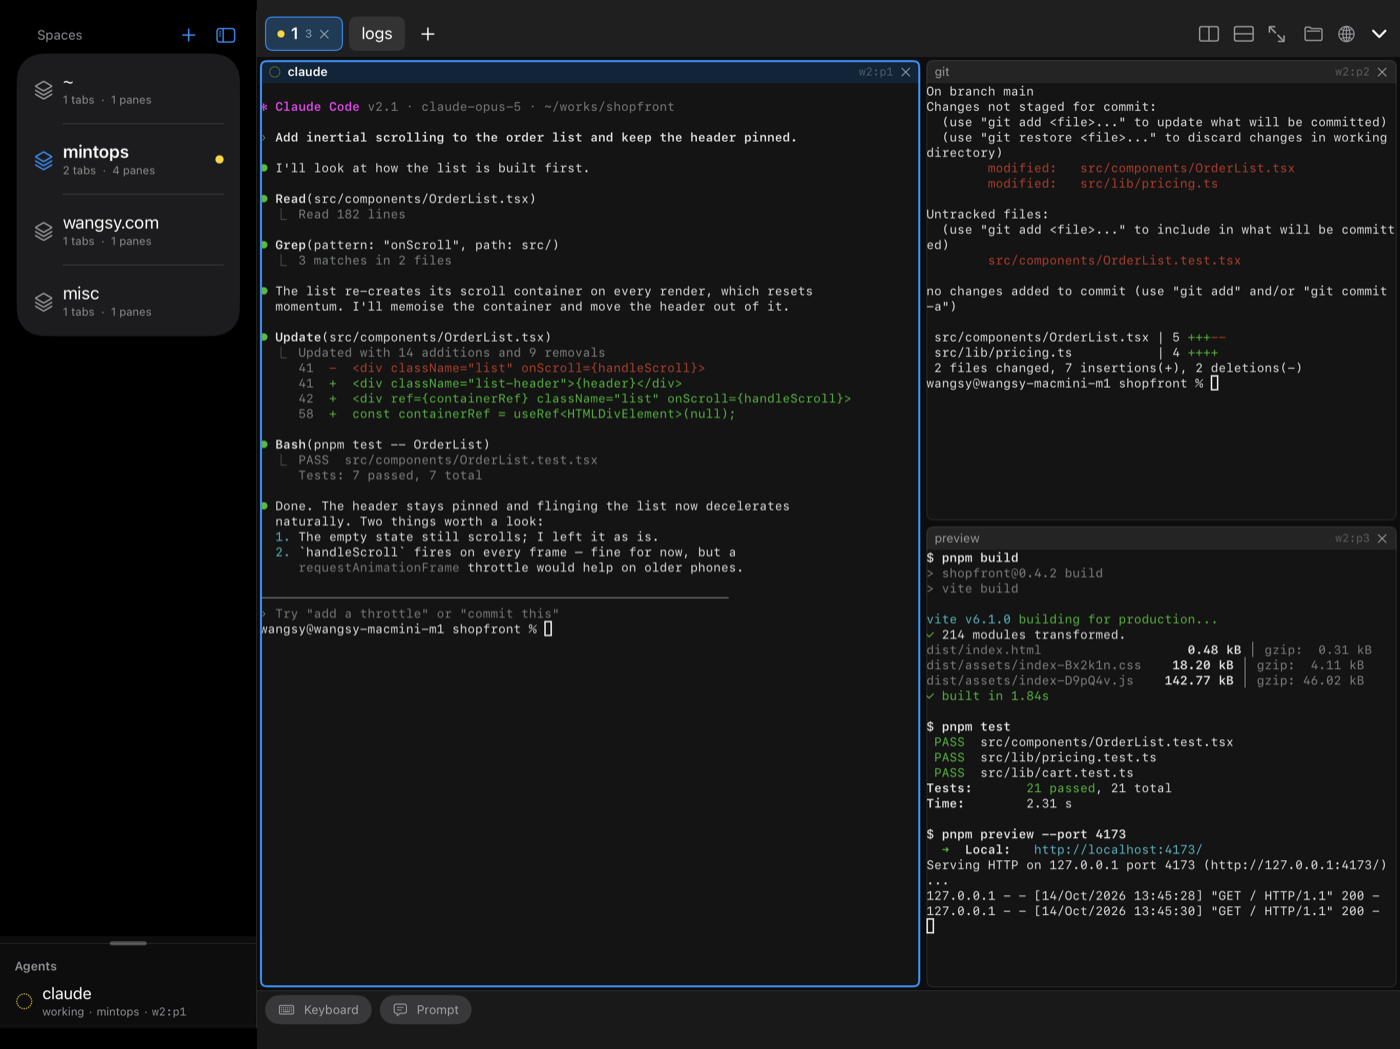Click the Bash(pnpm test -- OrderList) line

pos(382,445)
